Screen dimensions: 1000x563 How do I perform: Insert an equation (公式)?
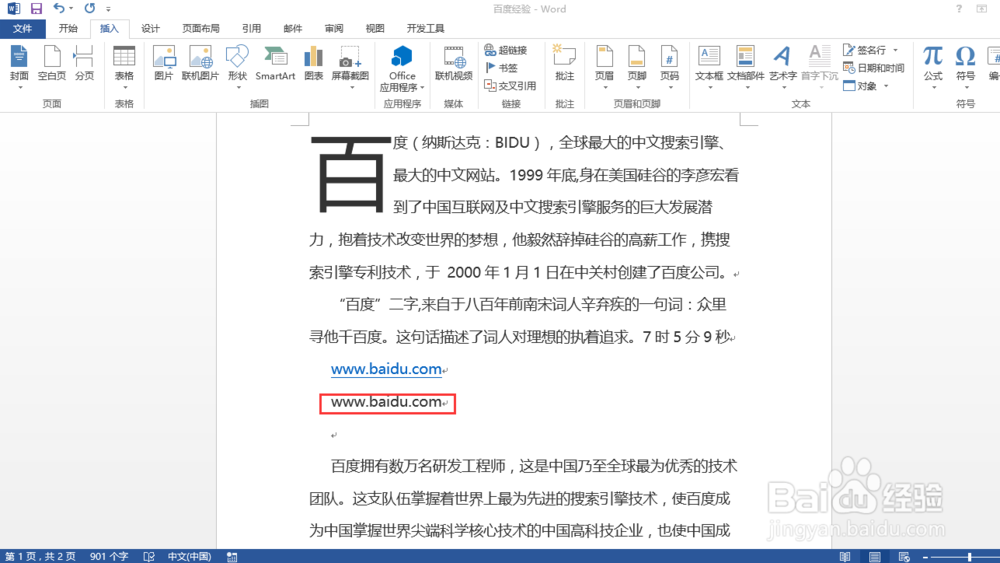point(932,68)
